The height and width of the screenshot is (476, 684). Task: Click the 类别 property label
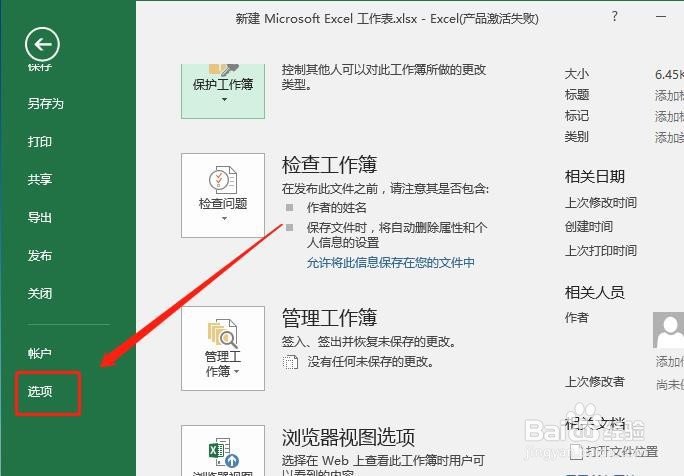click(577, 137)
